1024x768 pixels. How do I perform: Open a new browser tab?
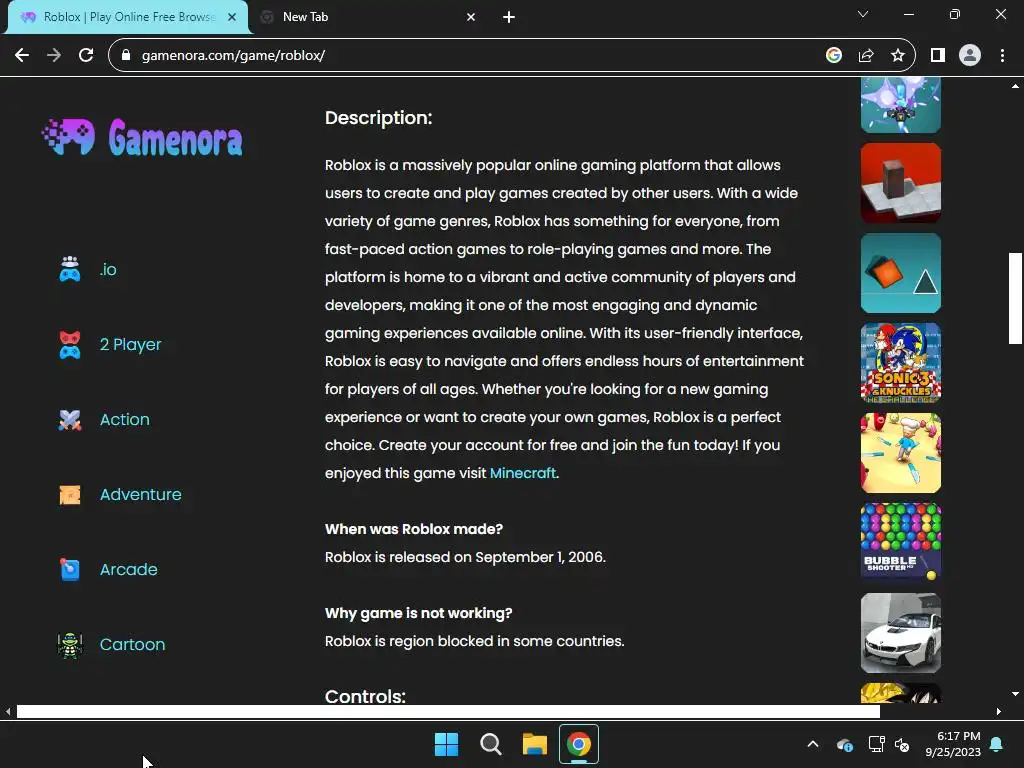pos(509,17)
